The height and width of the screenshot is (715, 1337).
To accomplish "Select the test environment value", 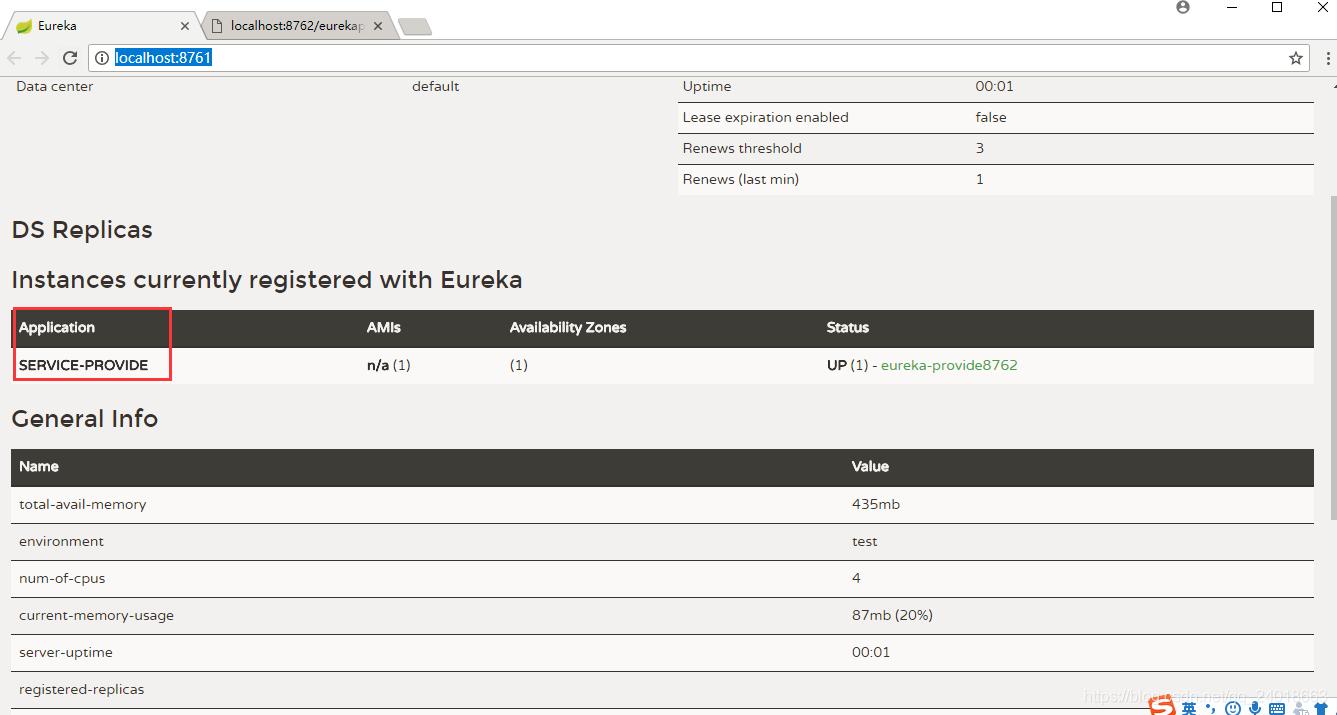I will click(865, 541).
